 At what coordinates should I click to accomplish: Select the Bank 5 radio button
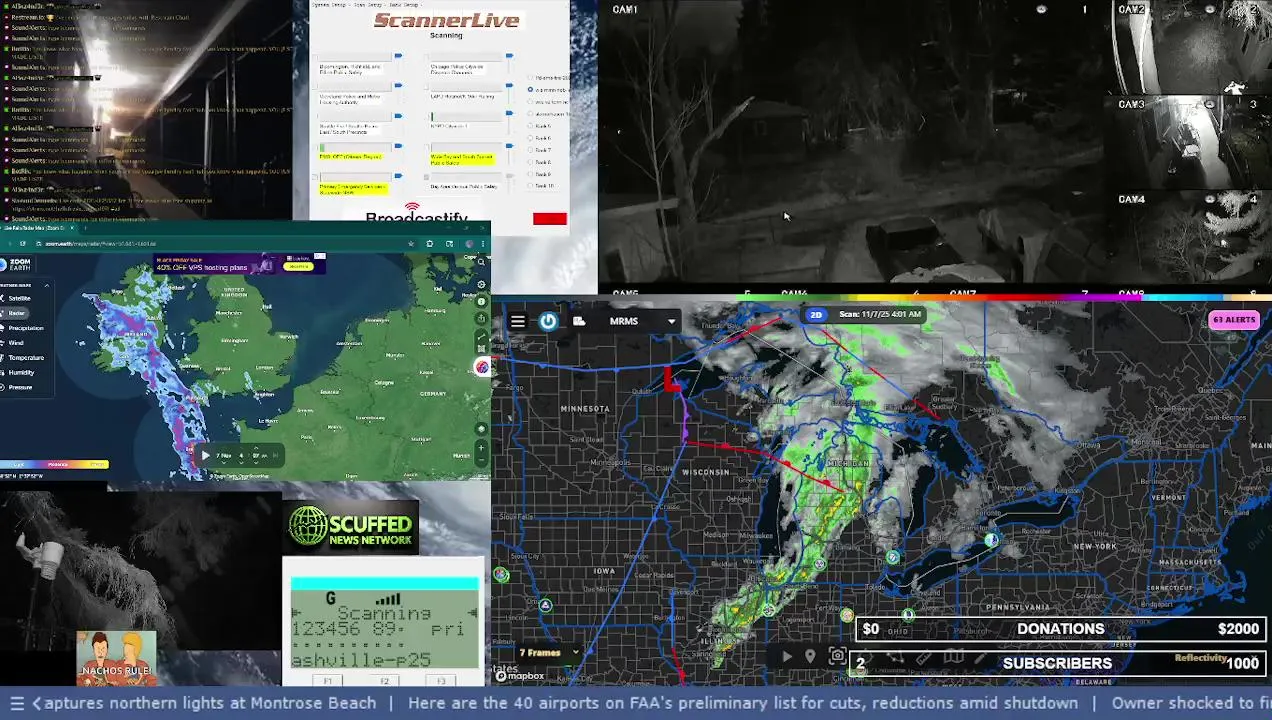coord(530,126)
